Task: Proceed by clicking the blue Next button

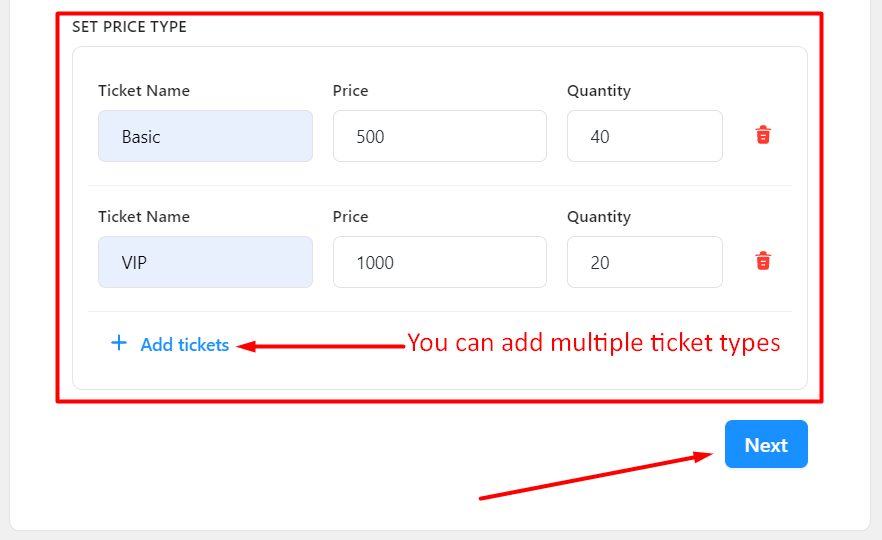Action: (x=766, y=444)
